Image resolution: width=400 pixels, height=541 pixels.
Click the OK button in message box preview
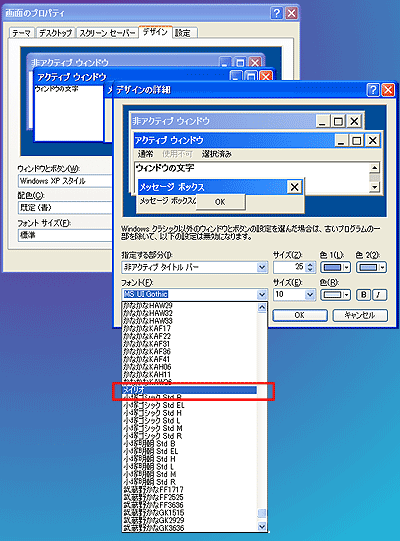220,202
